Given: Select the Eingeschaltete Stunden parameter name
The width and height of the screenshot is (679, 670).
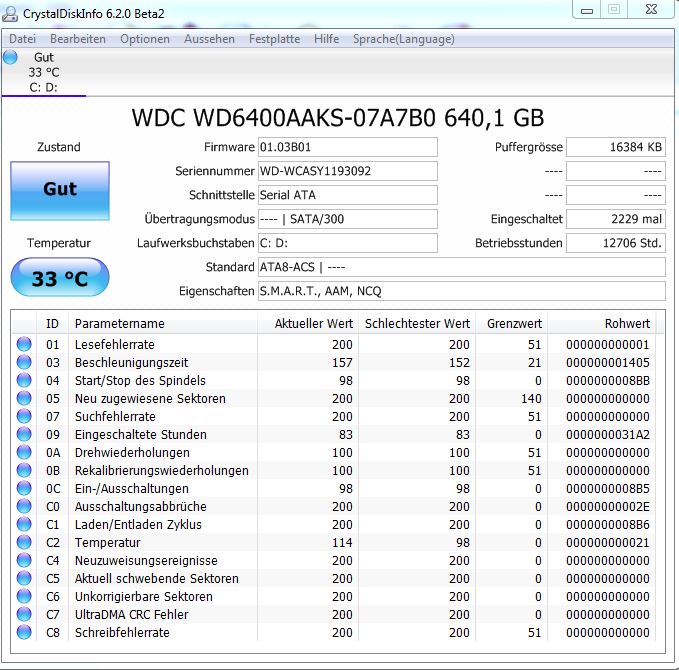Looking at the screenshot, I should (141, 434).
